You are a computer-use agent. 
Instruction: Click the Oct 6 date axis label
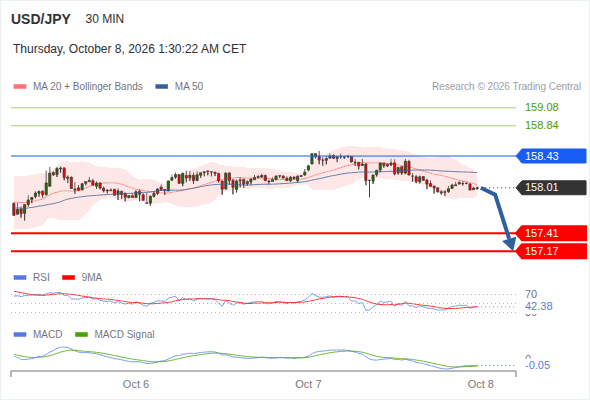136,384
